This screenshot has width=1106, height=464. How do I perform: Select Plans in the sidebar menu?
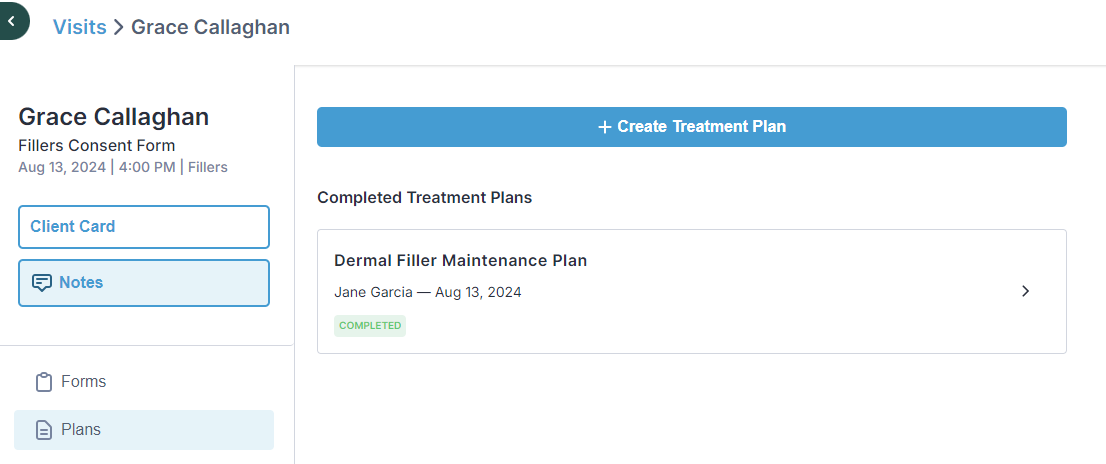(x=144, y=430)
